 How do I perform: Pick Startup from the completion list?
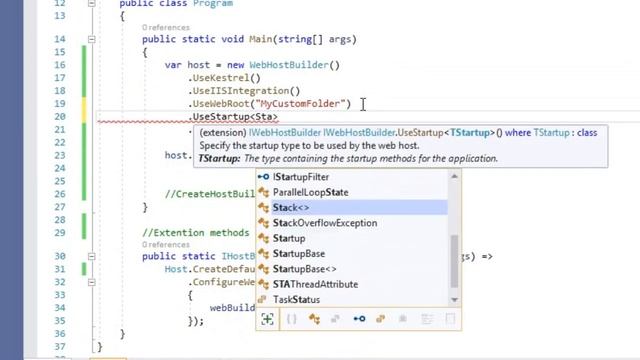click(352, 238)
